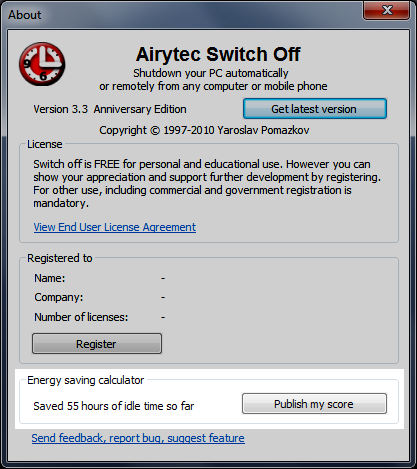Click the Energy saving calculator group label
Image resolution: width=417 pixels, height=469 pixels.
click(86, 380)
